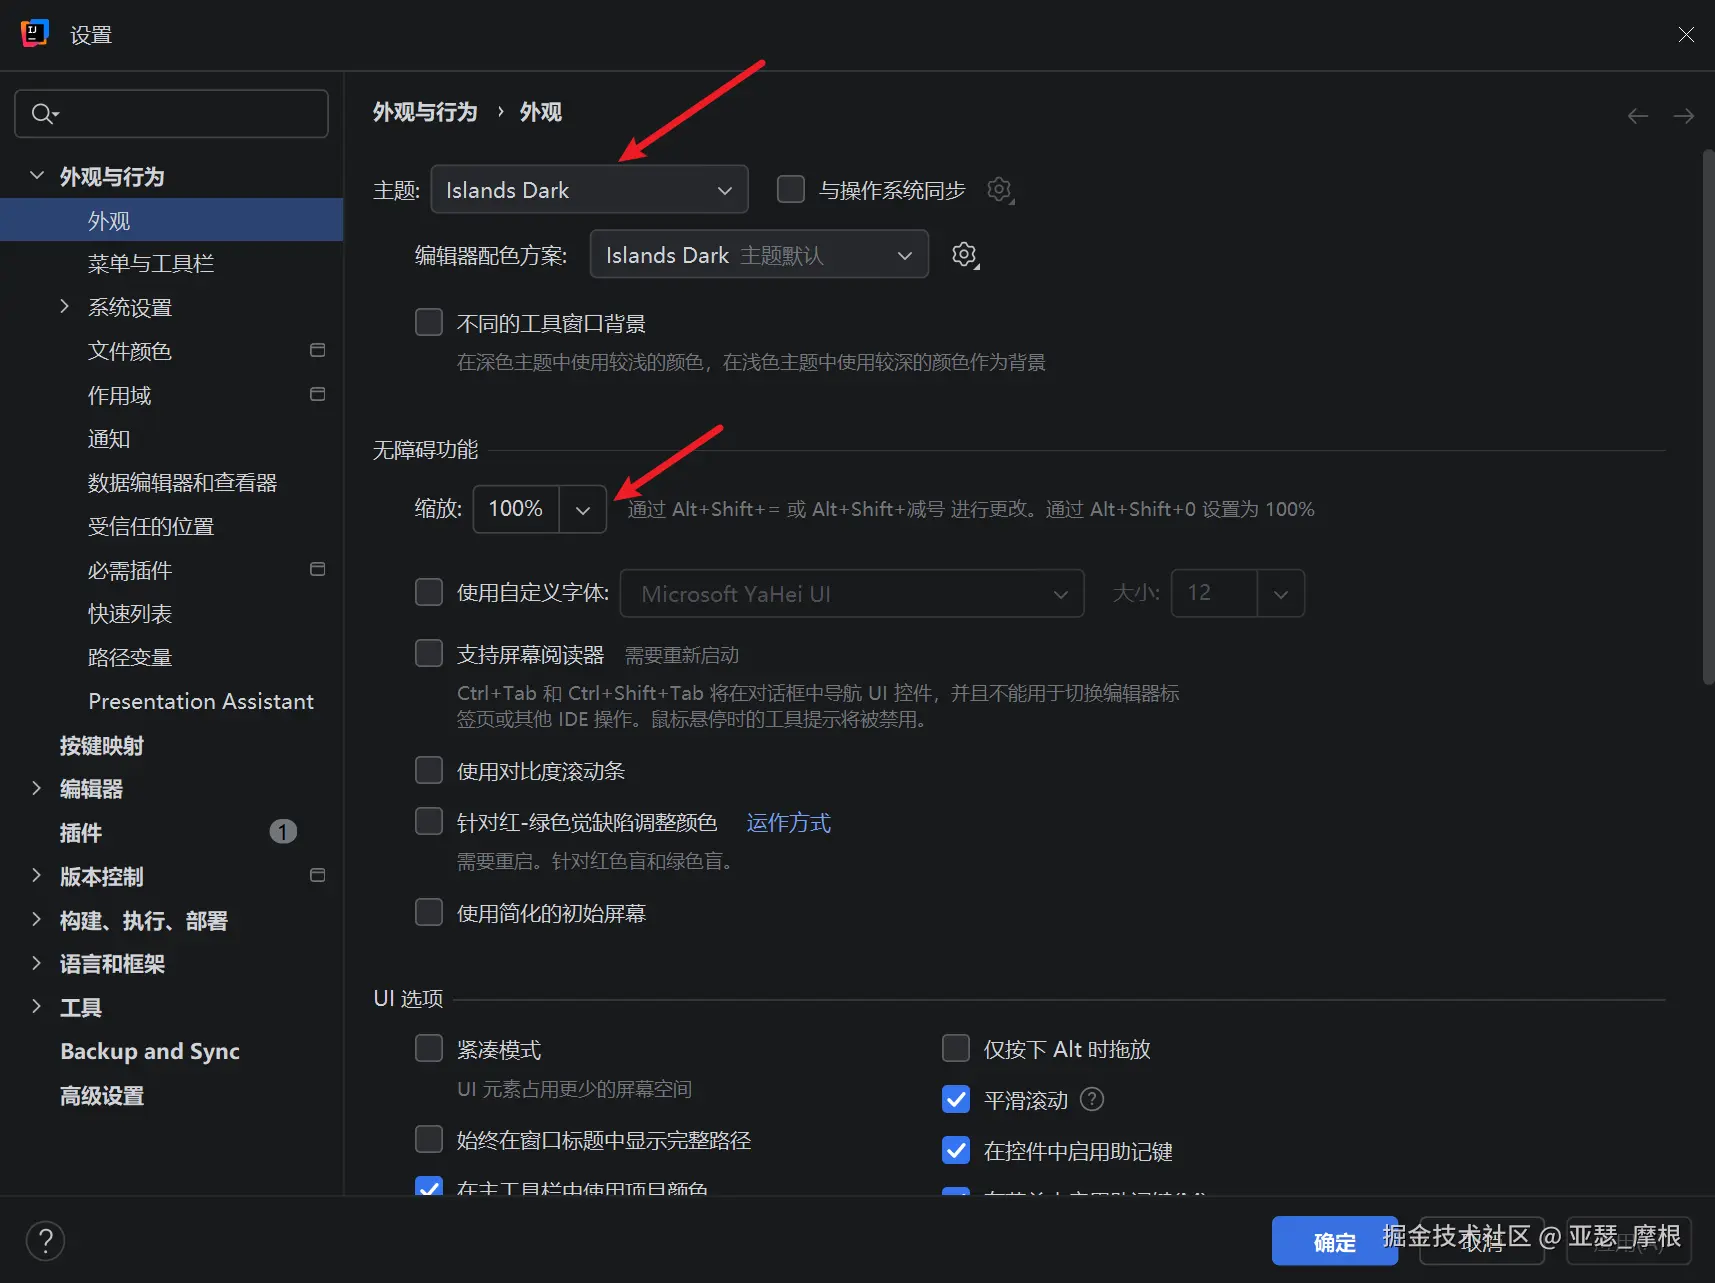Screen dimensions: 1715x1283
Task: Expand the 工具 tree node
Action: click(x=37, y=1006)
